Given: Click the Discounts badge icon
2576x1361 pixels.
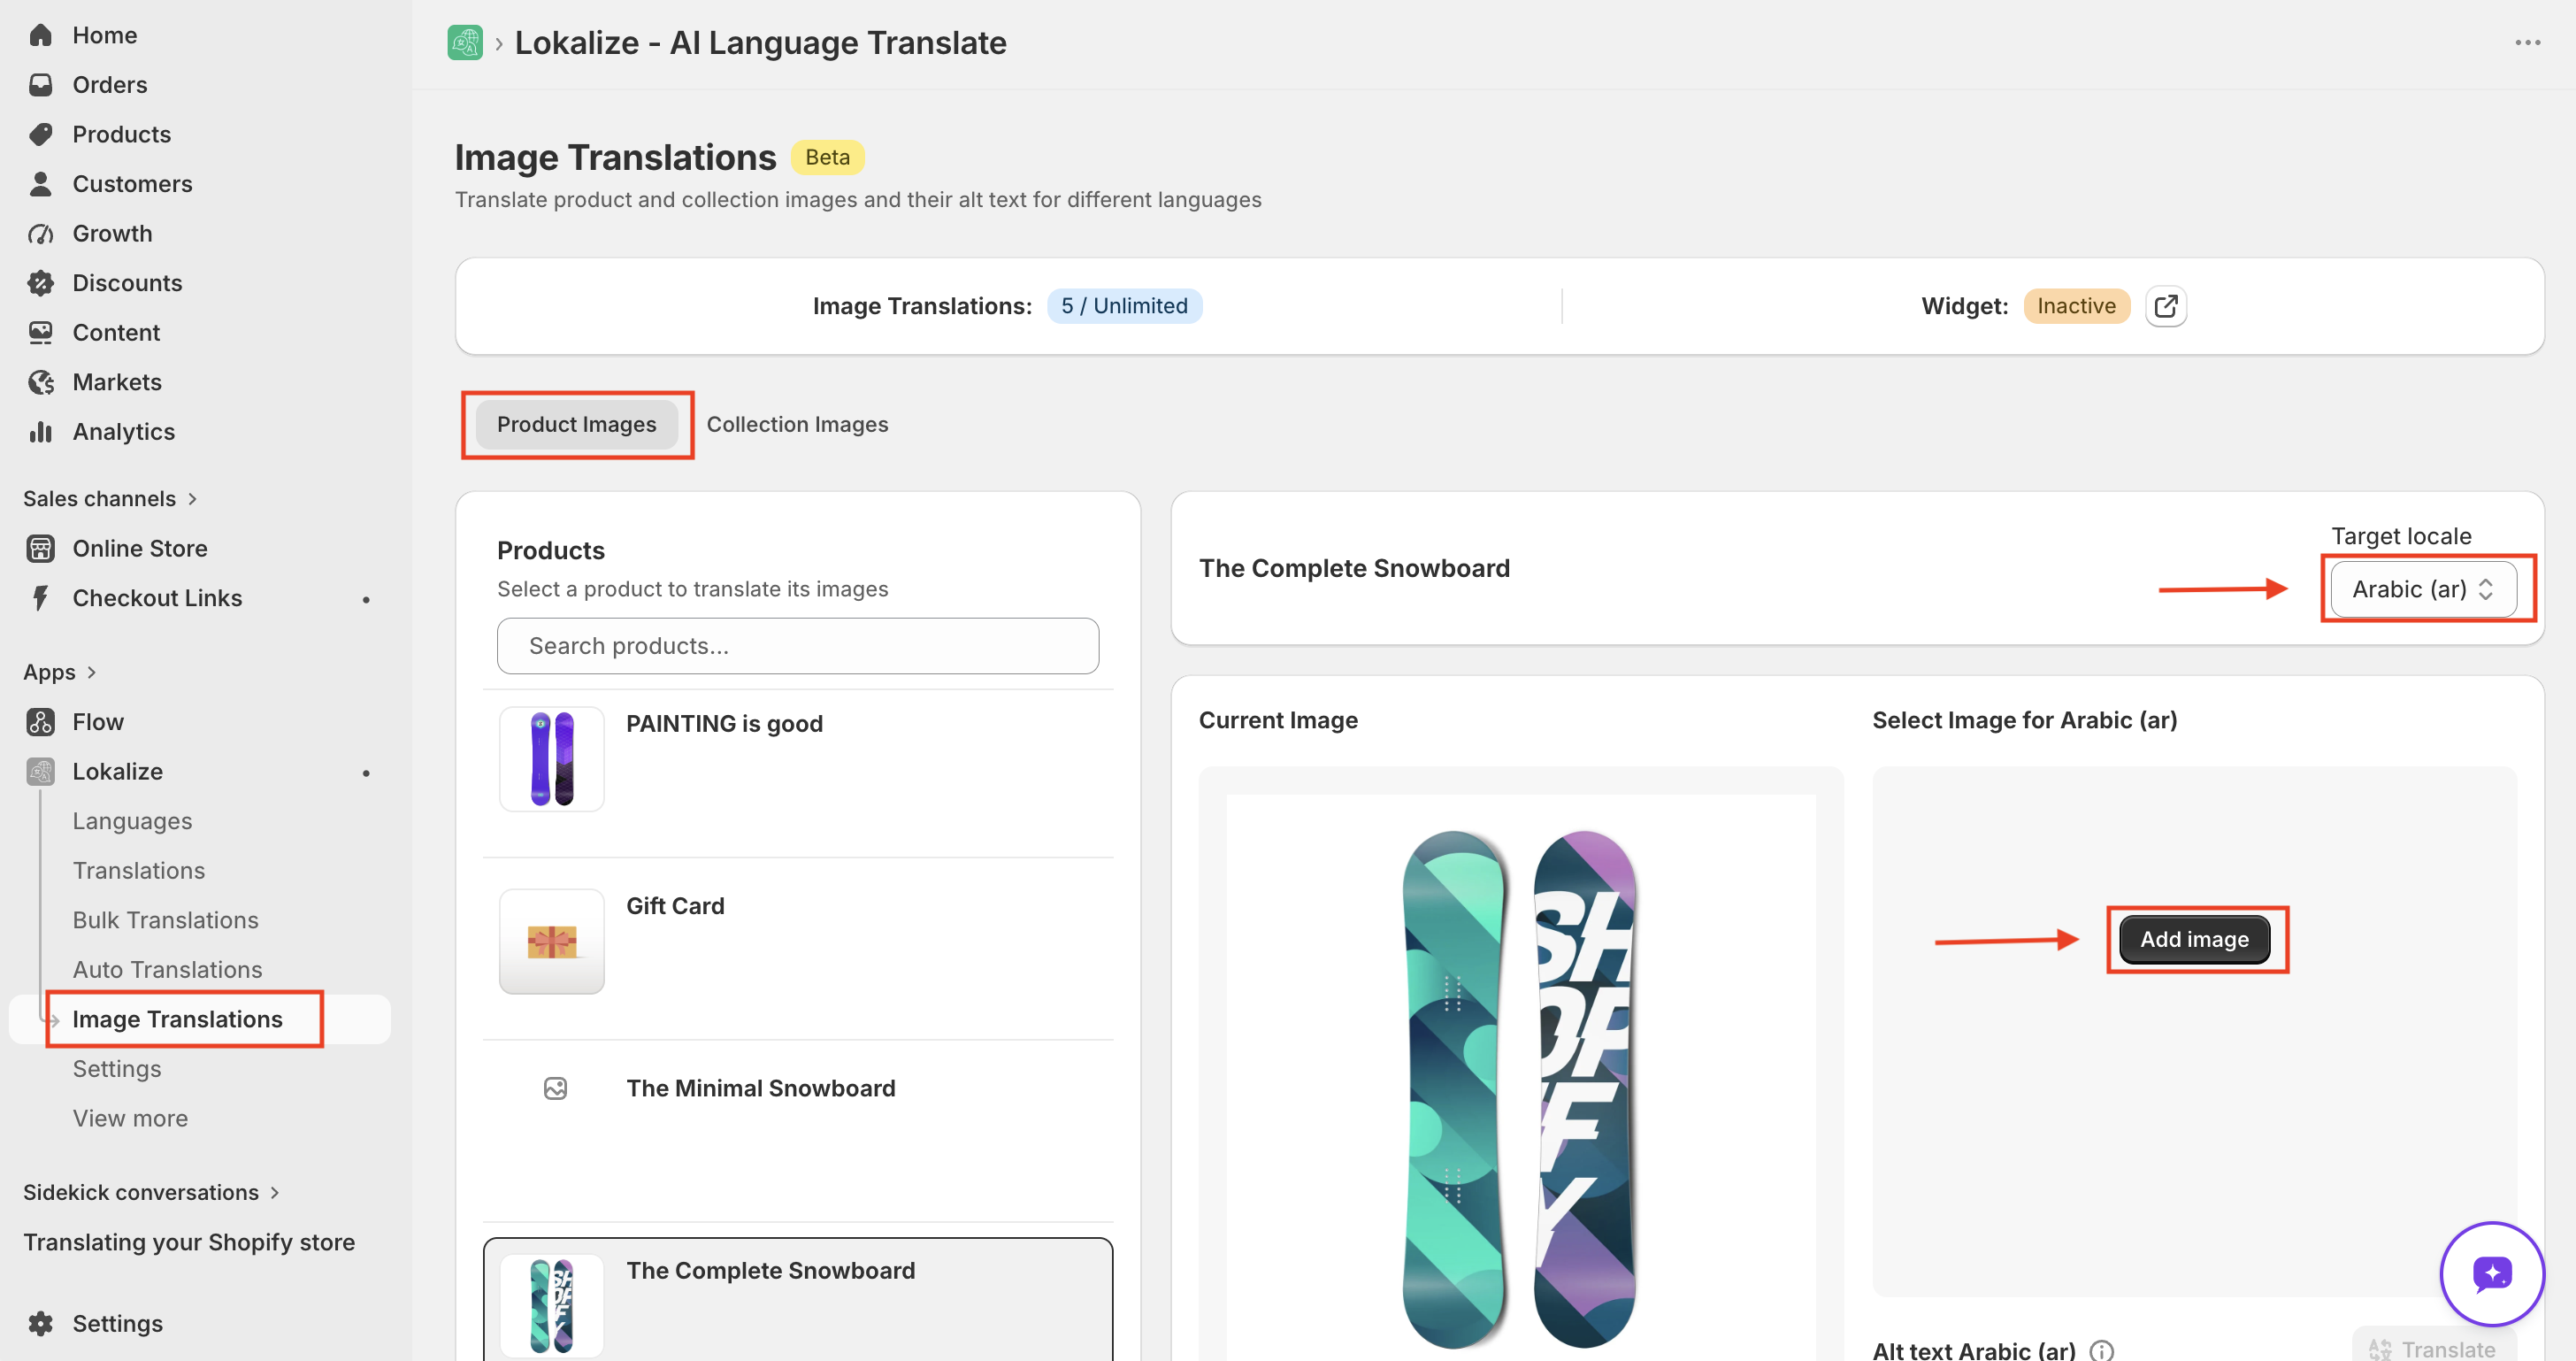Looking at the screenshot, I should 40,283.
